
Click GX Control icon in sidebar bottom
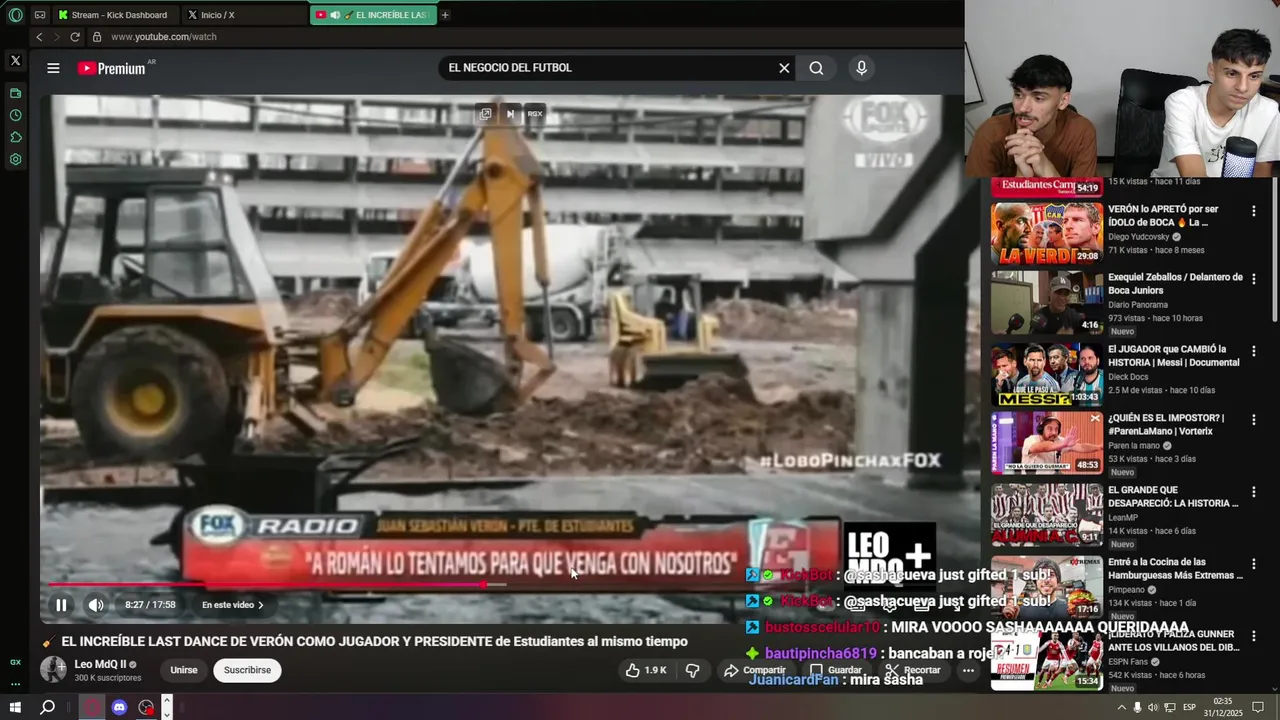(15, 662)
